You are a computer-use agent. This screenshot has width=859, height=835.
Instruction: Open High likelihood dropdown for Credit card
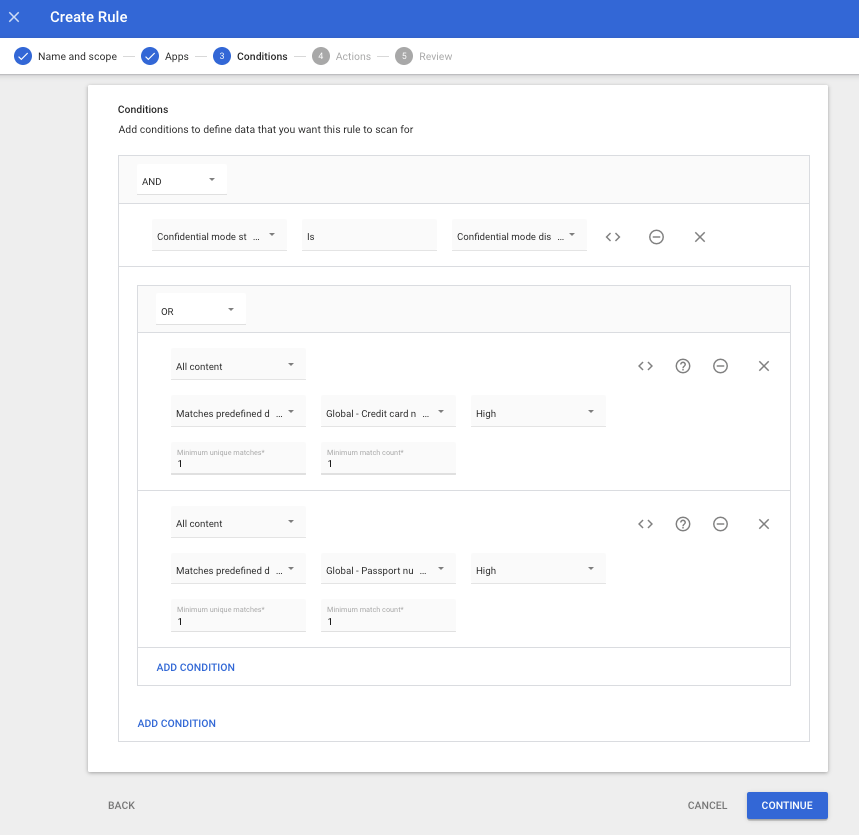pyautogui.click(x=538, y=411)
